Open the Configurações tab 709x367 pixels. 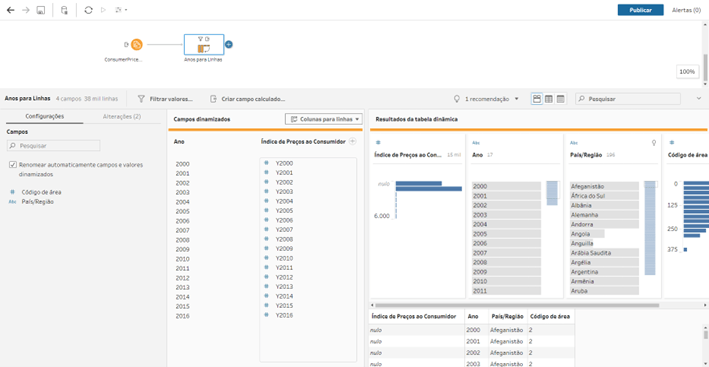45,116
